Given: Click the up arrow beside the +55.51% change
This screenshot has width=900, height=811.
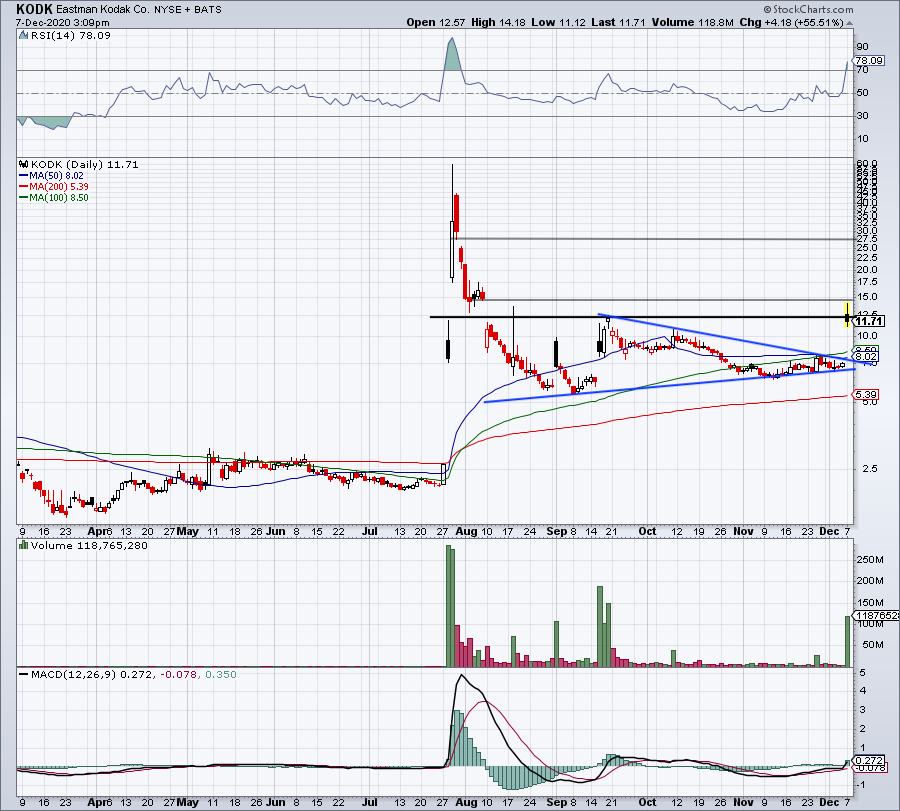Looking at the screenshot, I should [849, 23].
